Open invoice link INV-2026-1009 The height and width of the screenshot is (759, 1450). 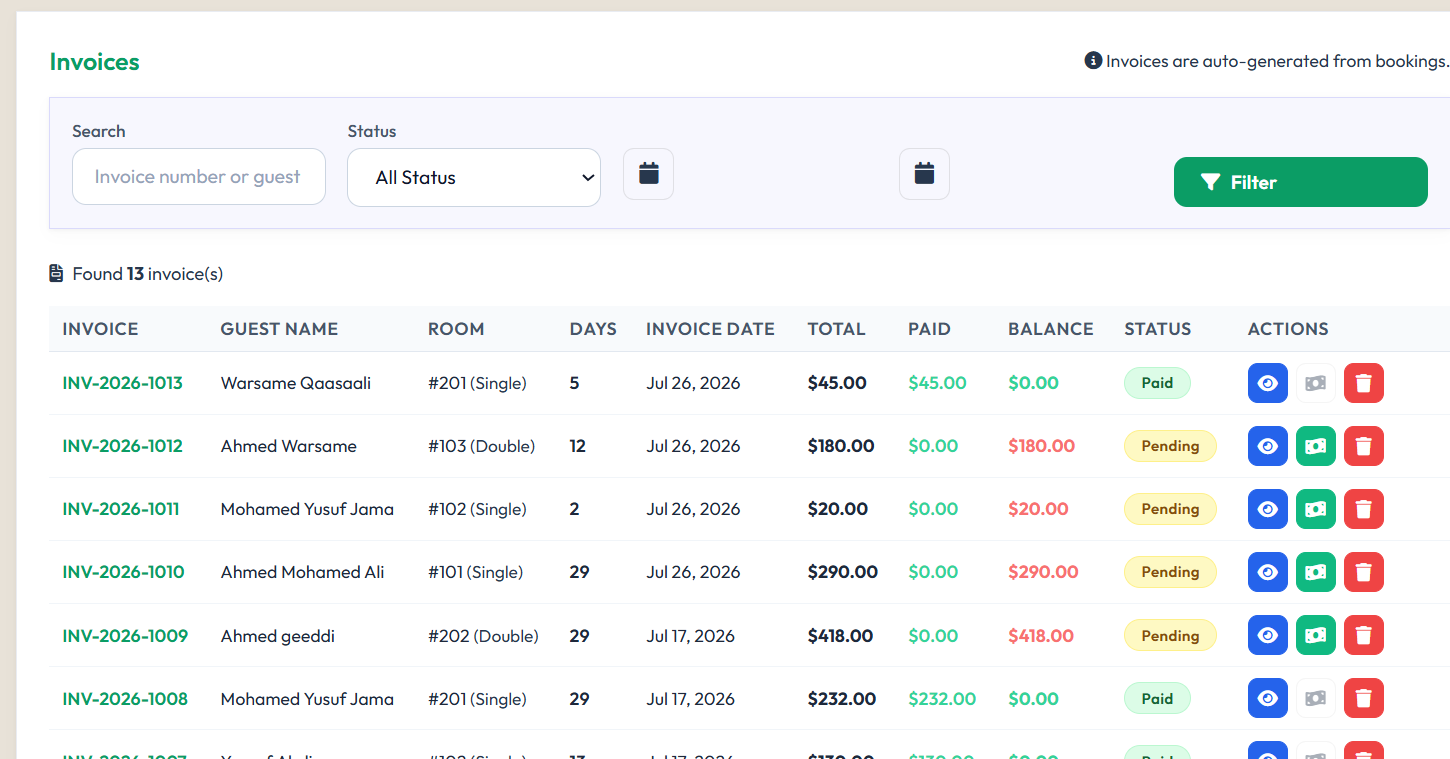coord(125,636)
